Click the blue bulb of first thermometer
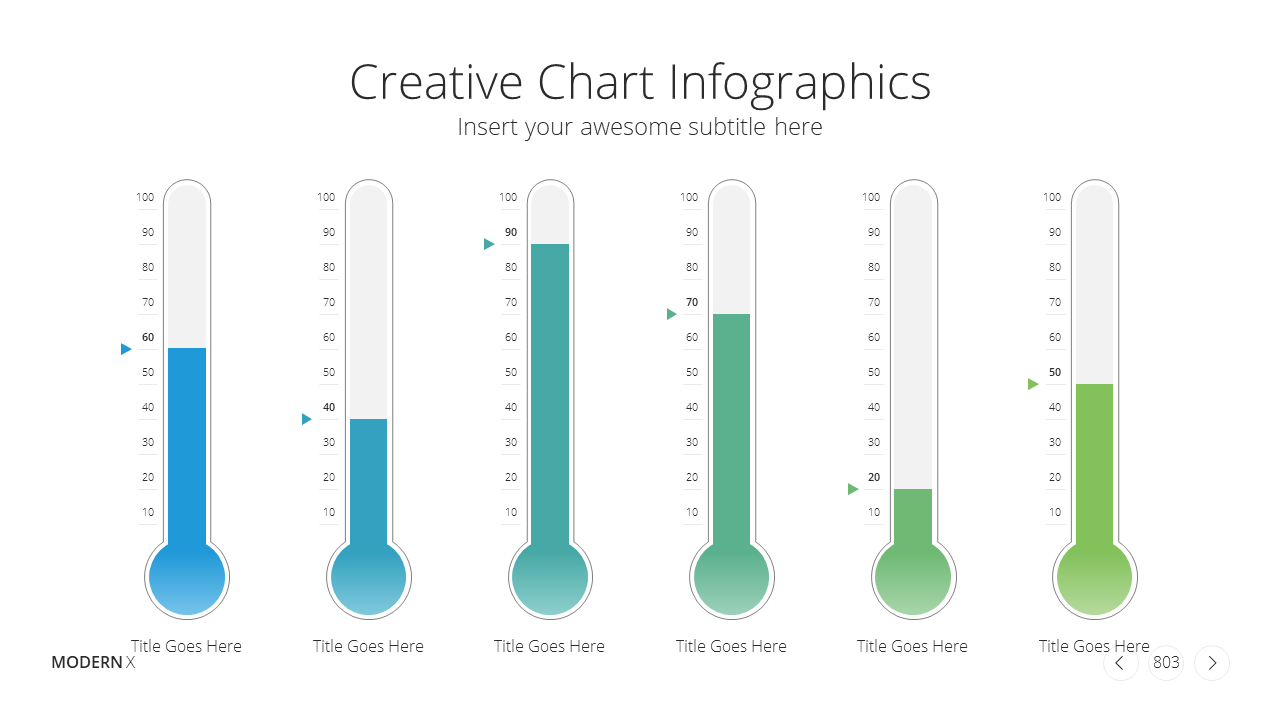This screenshot has height=720, width=1280. [187, 577]
